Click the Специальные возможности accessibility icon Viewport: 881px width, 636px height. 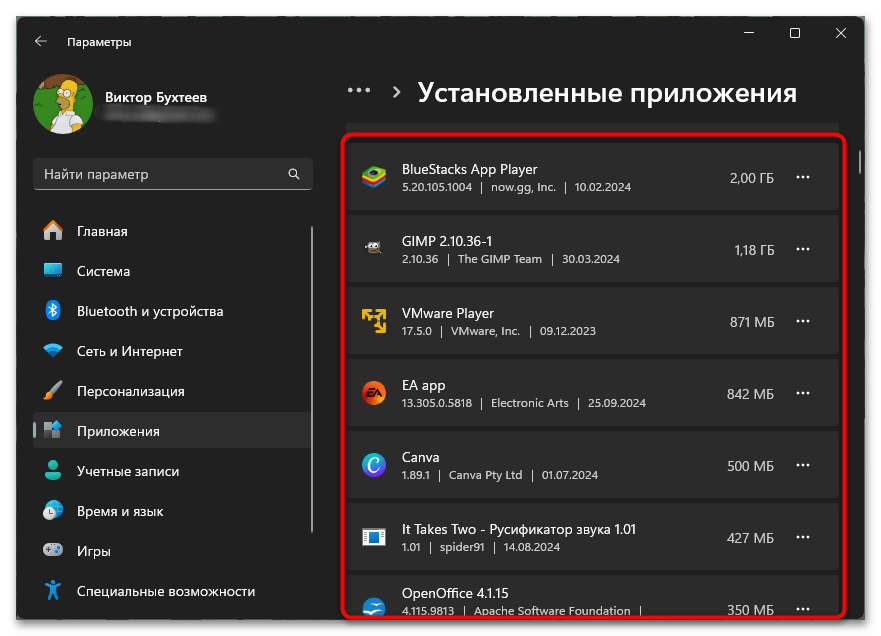[53, 590]
